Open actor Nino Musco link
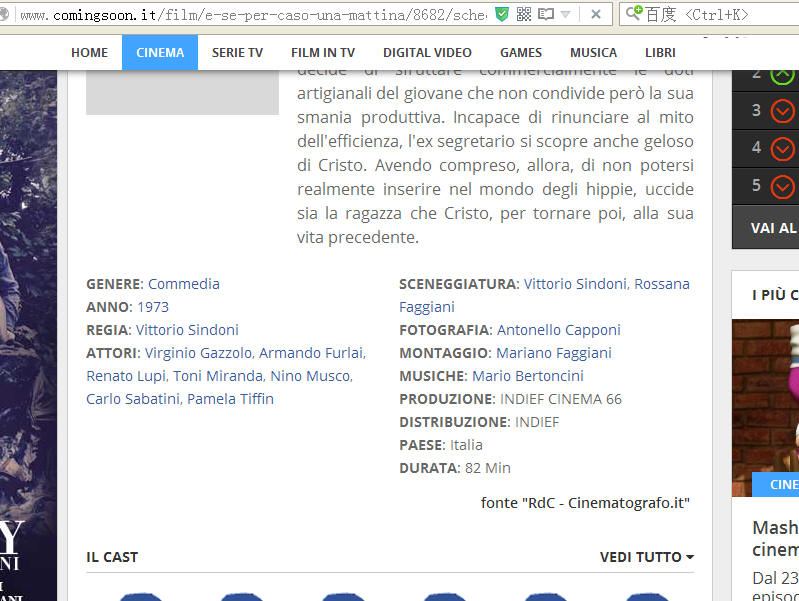The width and height of the screenshot is (799, 601). point(311,376)
